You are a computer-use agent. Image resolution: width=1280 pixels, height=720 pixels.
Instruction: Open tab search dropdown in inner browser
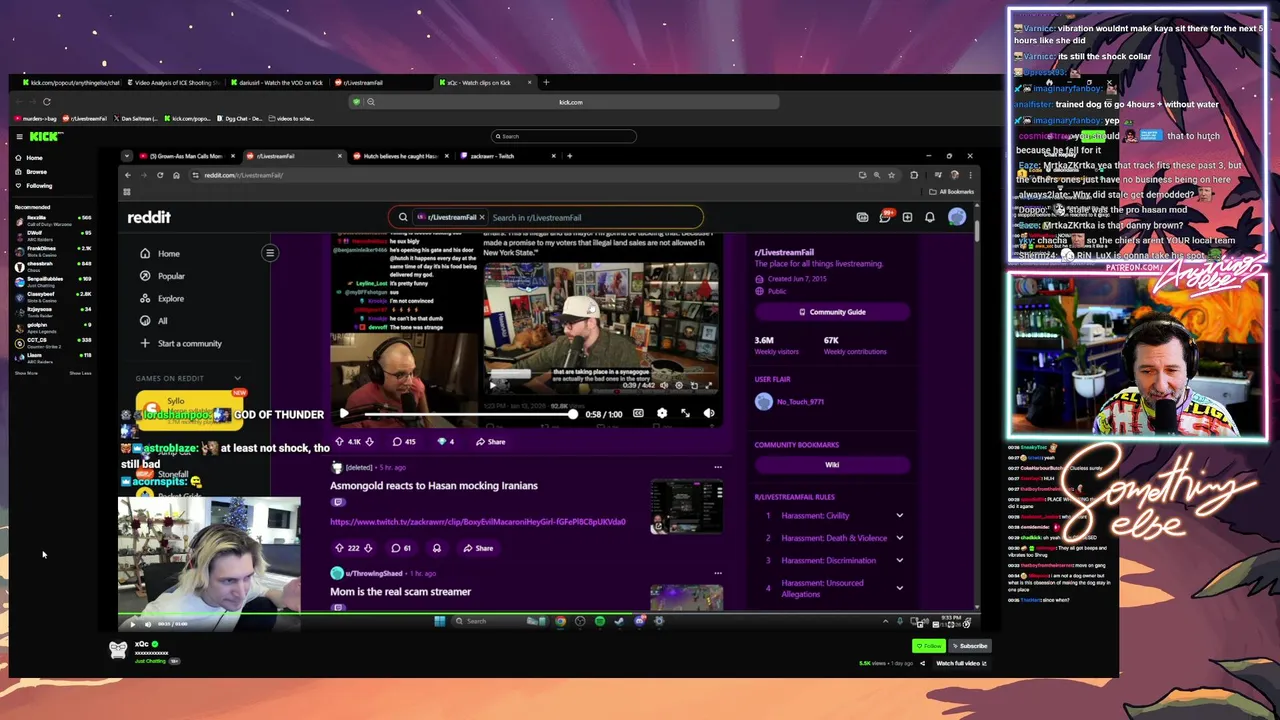(x=127, y=156)
